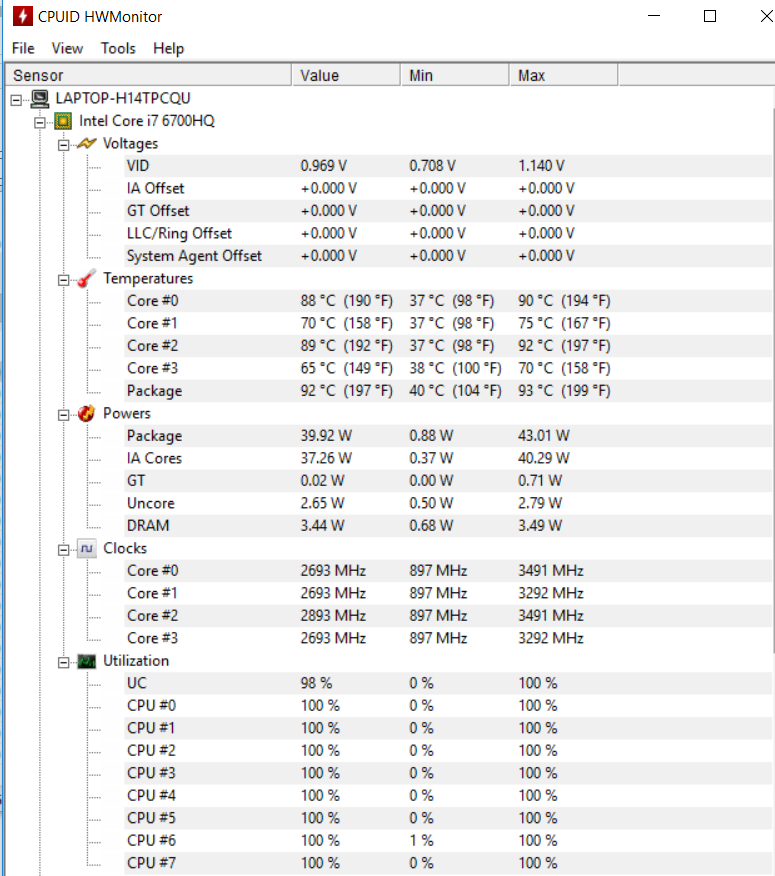This screenshot has width=775, height=876.
Task: Click the Sensor column header
Action: coord(148,75)
